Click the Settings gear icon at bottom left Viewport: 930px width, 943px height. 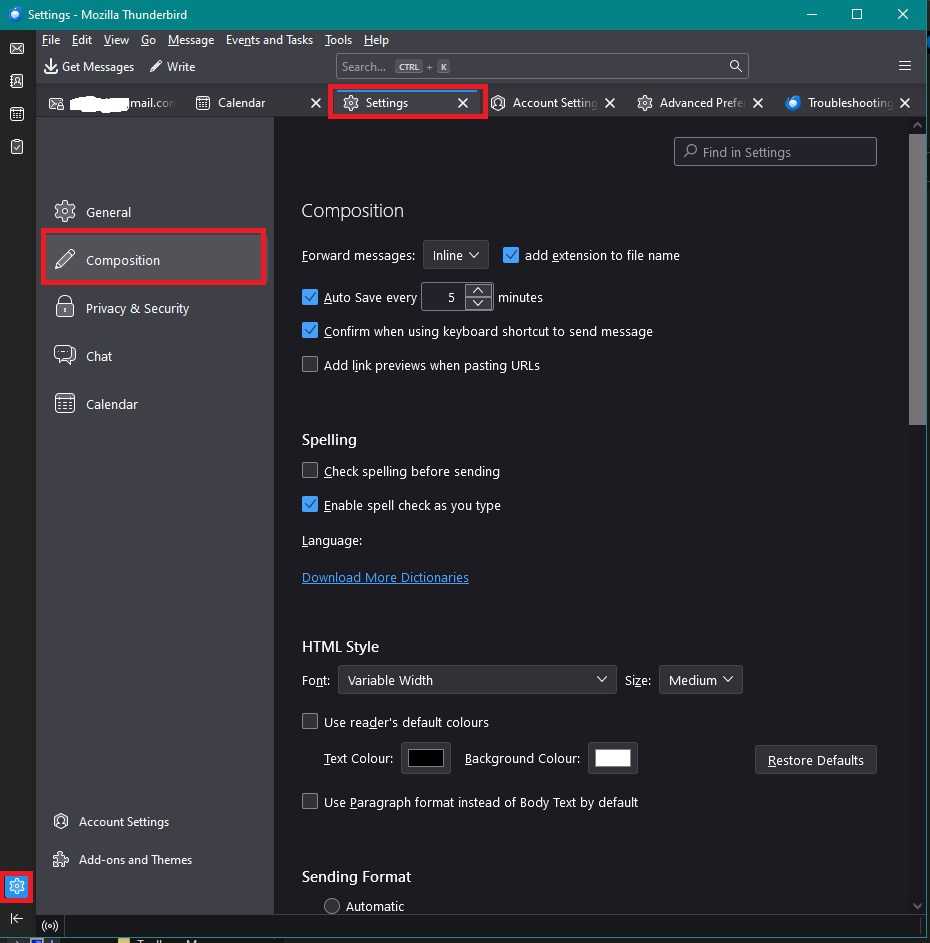point(17,885)
